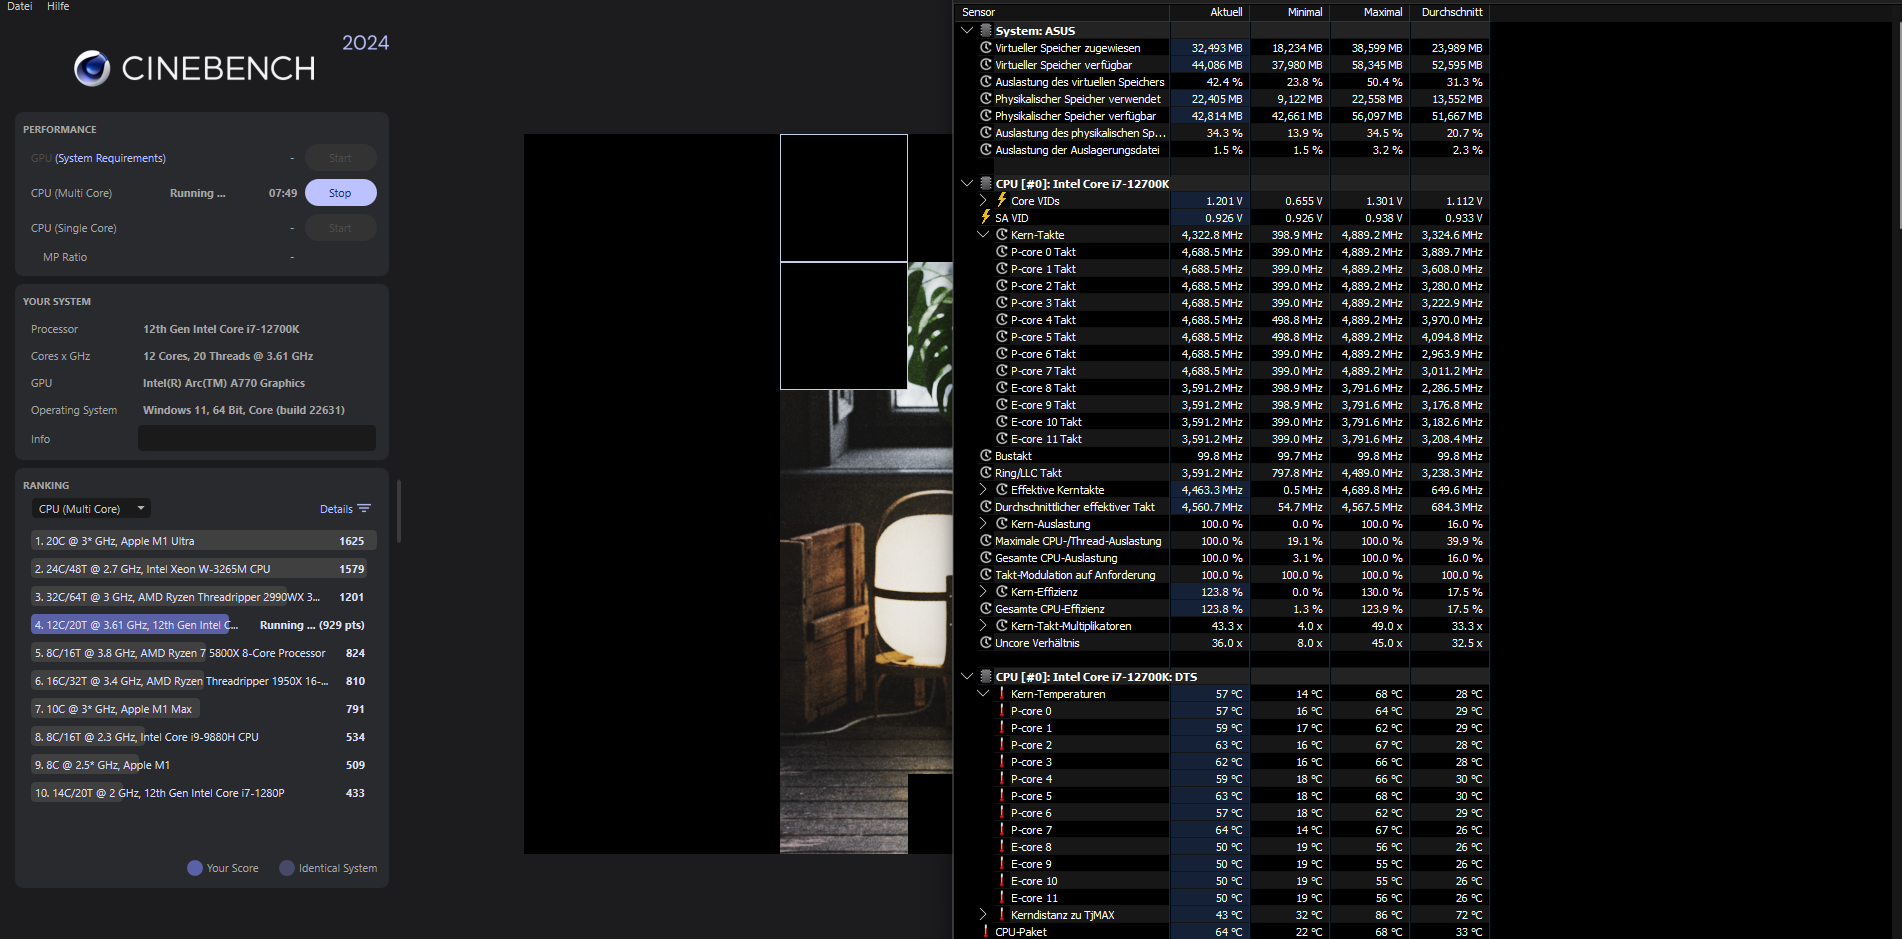The width and height of the screenshot is (1902, 939).
Task: Select the Intel Xeon W-3265M ranking entry
Action: tap(203, 569)
